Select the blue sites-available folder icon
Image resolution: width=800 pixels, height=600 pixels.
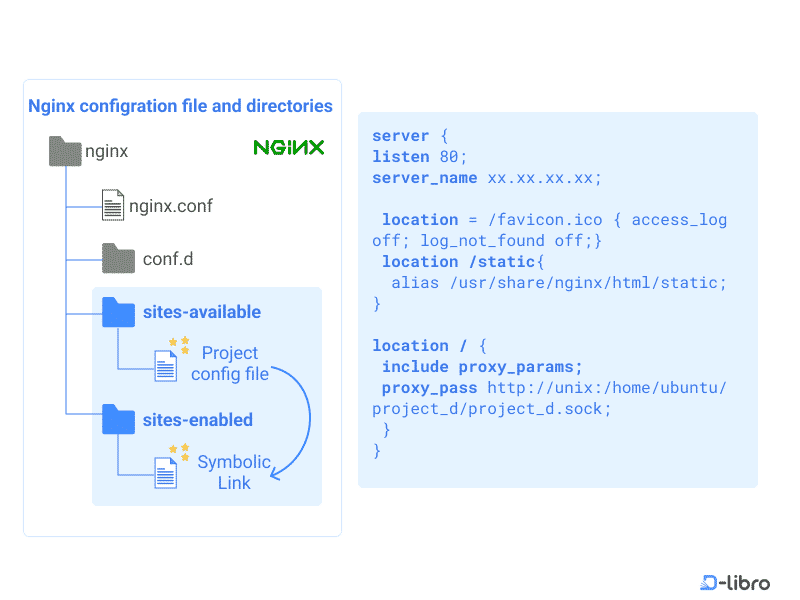point(117,312)
